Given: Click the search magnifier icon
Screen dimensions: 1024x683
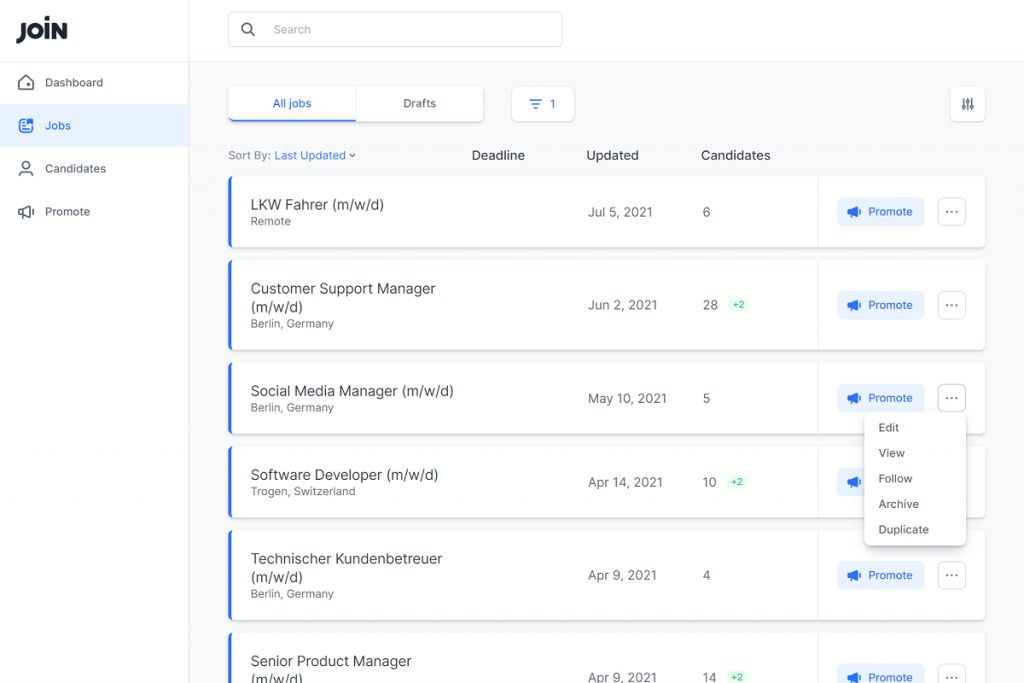Looking at the screenshot, I should click(x=249, y=30).
